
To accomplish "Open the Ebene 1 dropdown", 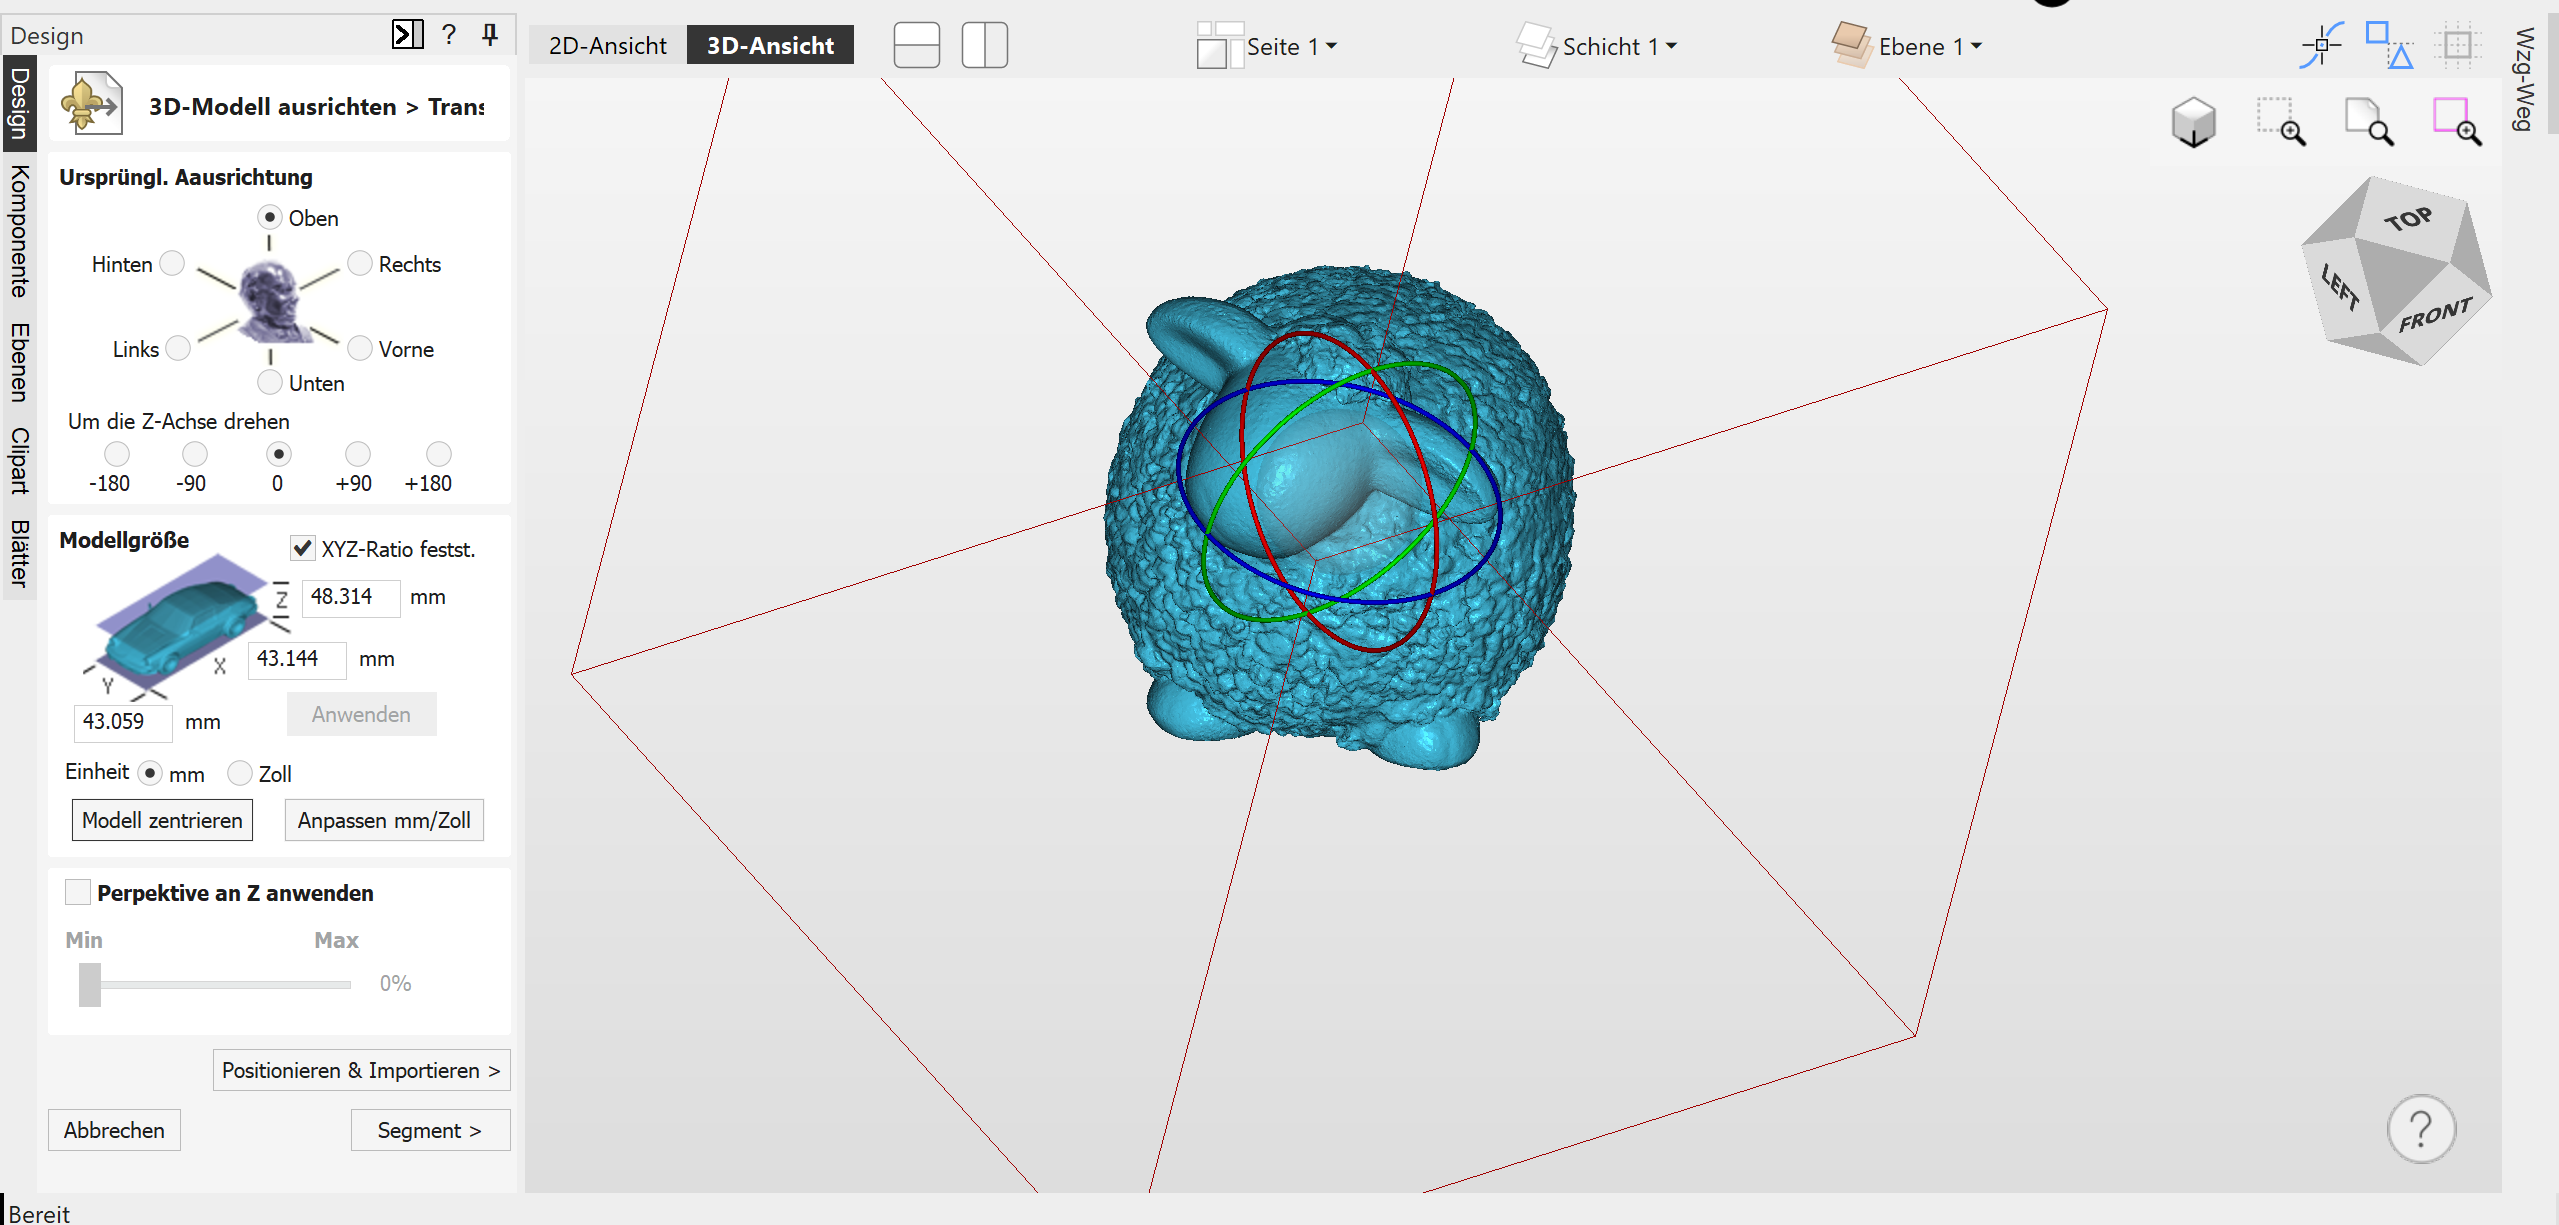I will (x=1930, y=46).
